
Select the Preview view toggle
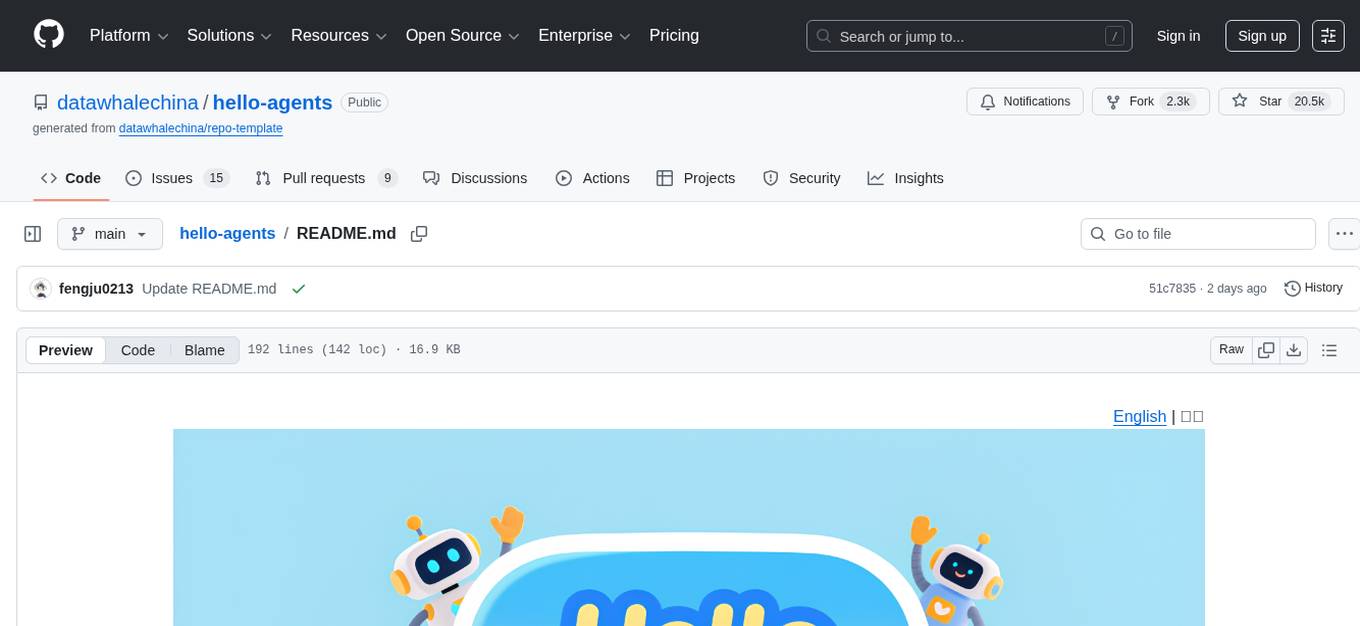click(x=66, y=350)
